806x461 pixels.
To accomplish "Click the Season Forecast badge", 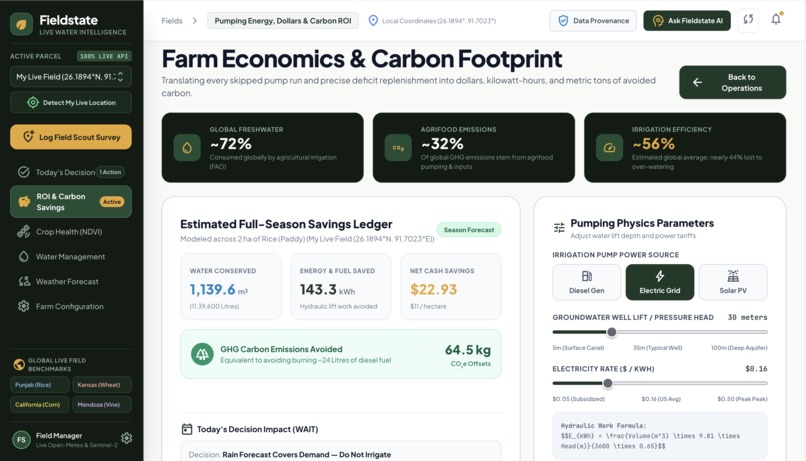I will [469, 230].
